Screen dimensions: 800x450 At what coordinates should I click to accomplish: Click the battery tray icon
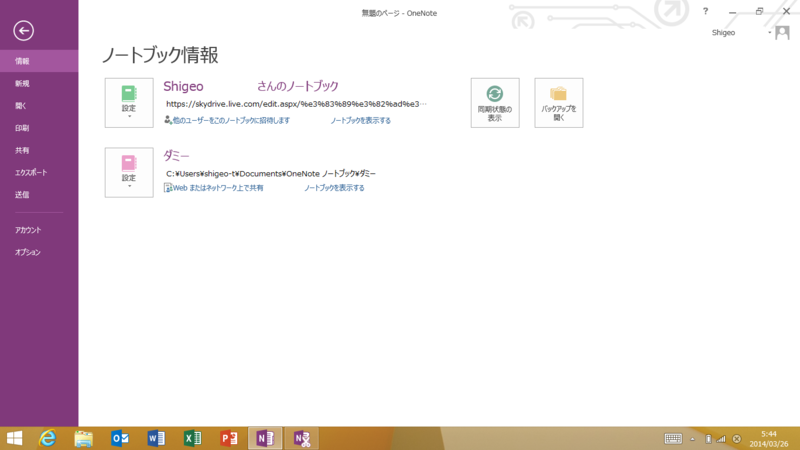pos(708,439)
